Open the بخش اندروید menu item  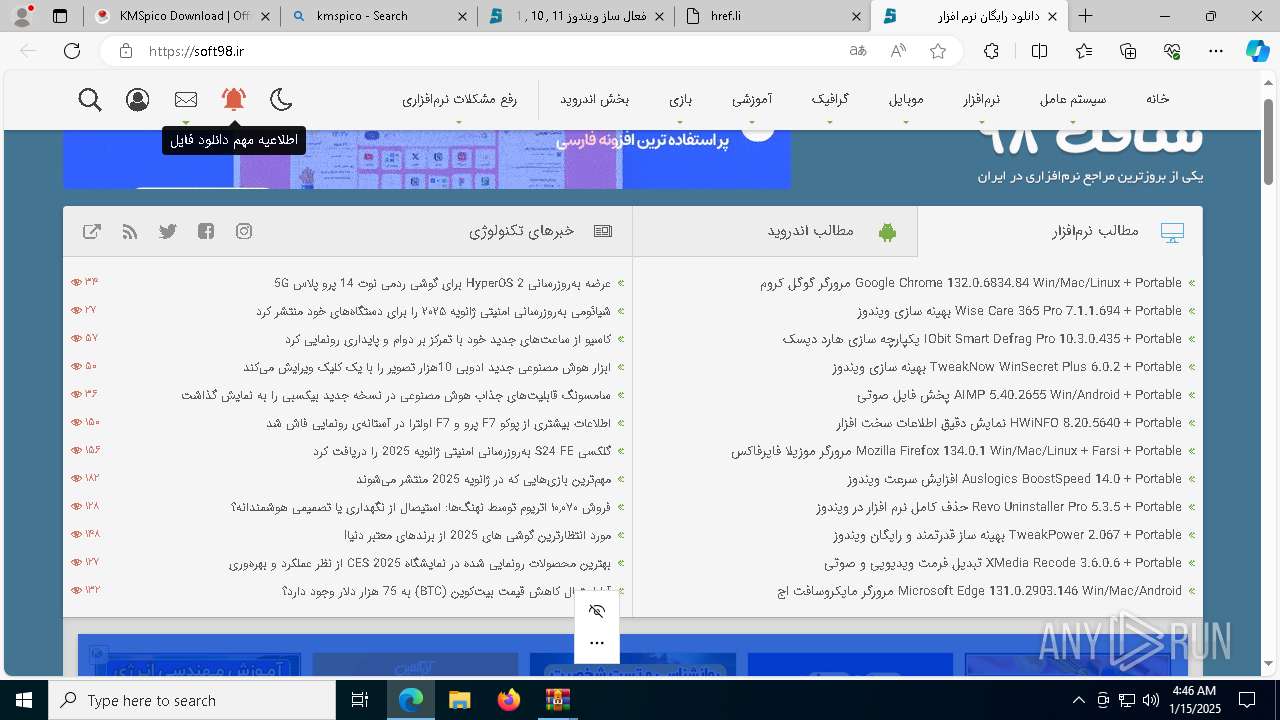pos(594,99)
